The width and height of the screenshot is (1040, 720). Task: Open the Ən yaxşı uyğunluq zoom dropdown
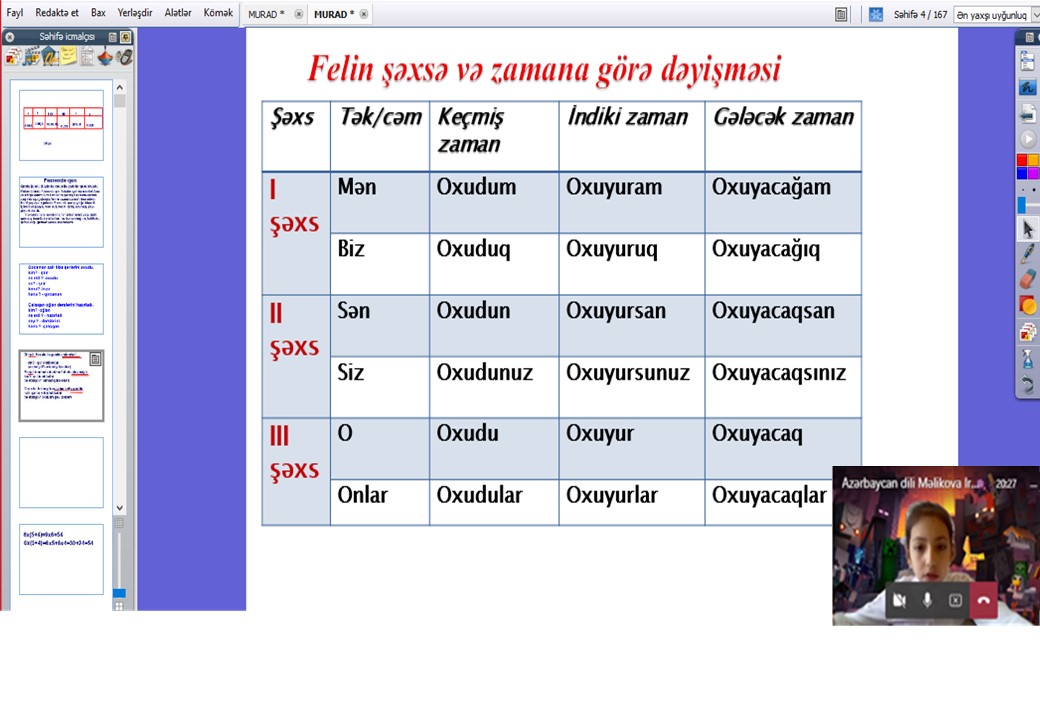996,15
